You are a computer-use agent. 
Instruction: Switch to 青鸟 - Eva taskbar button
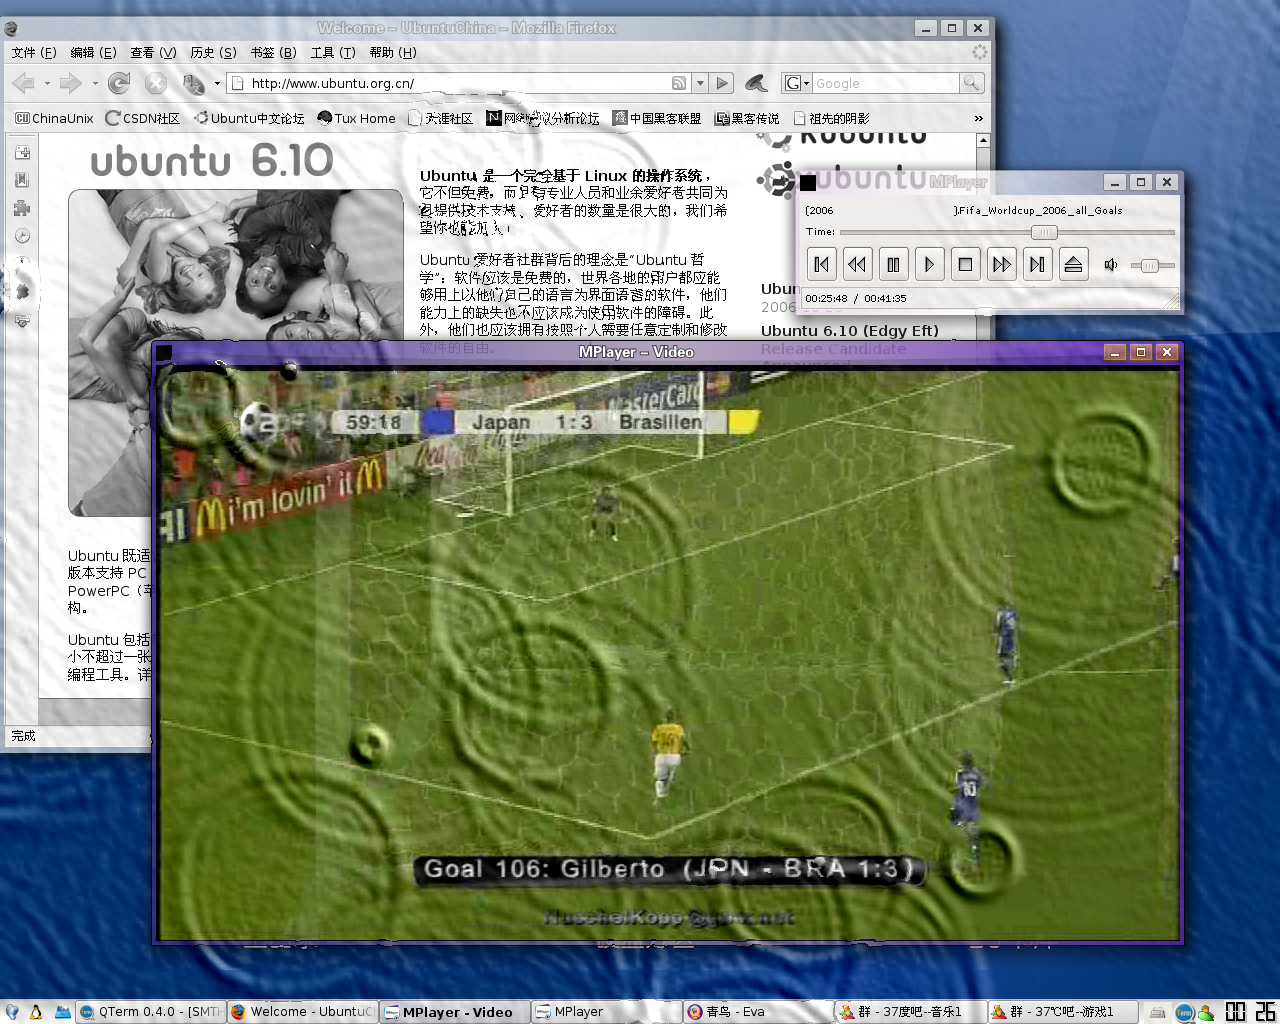tap(759, 1012)
